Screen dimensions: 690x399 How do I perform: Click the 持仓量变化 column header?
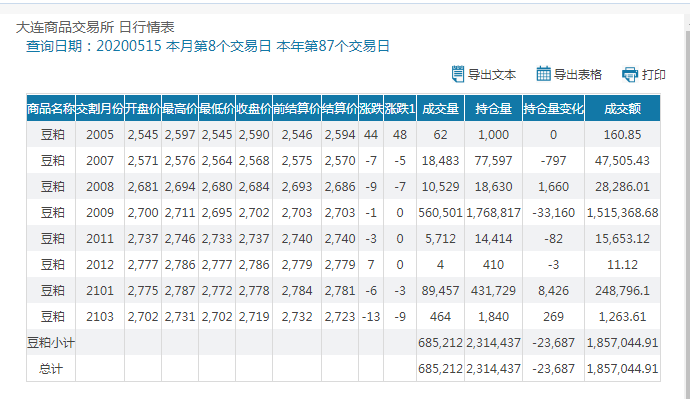[x=554, y=108]
